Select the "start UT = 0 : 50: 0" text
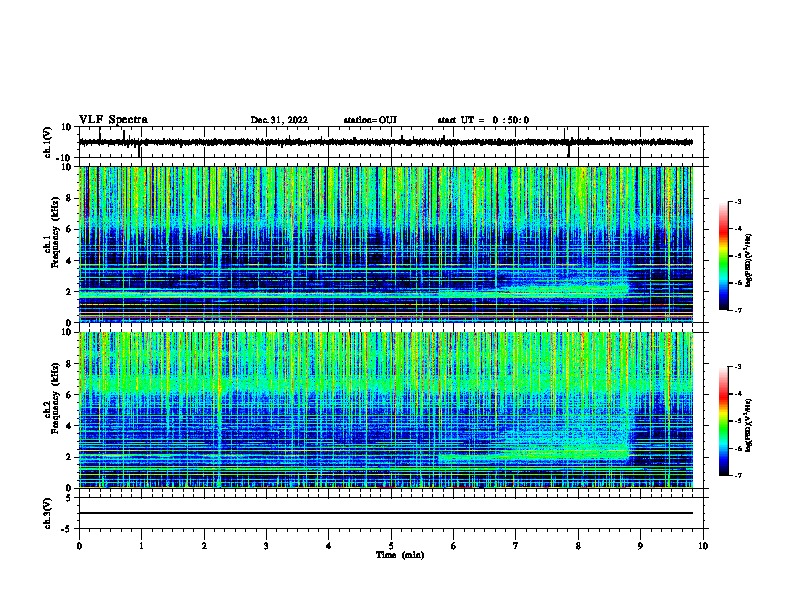The image size is (792, 612). click(x=483, y=120)
